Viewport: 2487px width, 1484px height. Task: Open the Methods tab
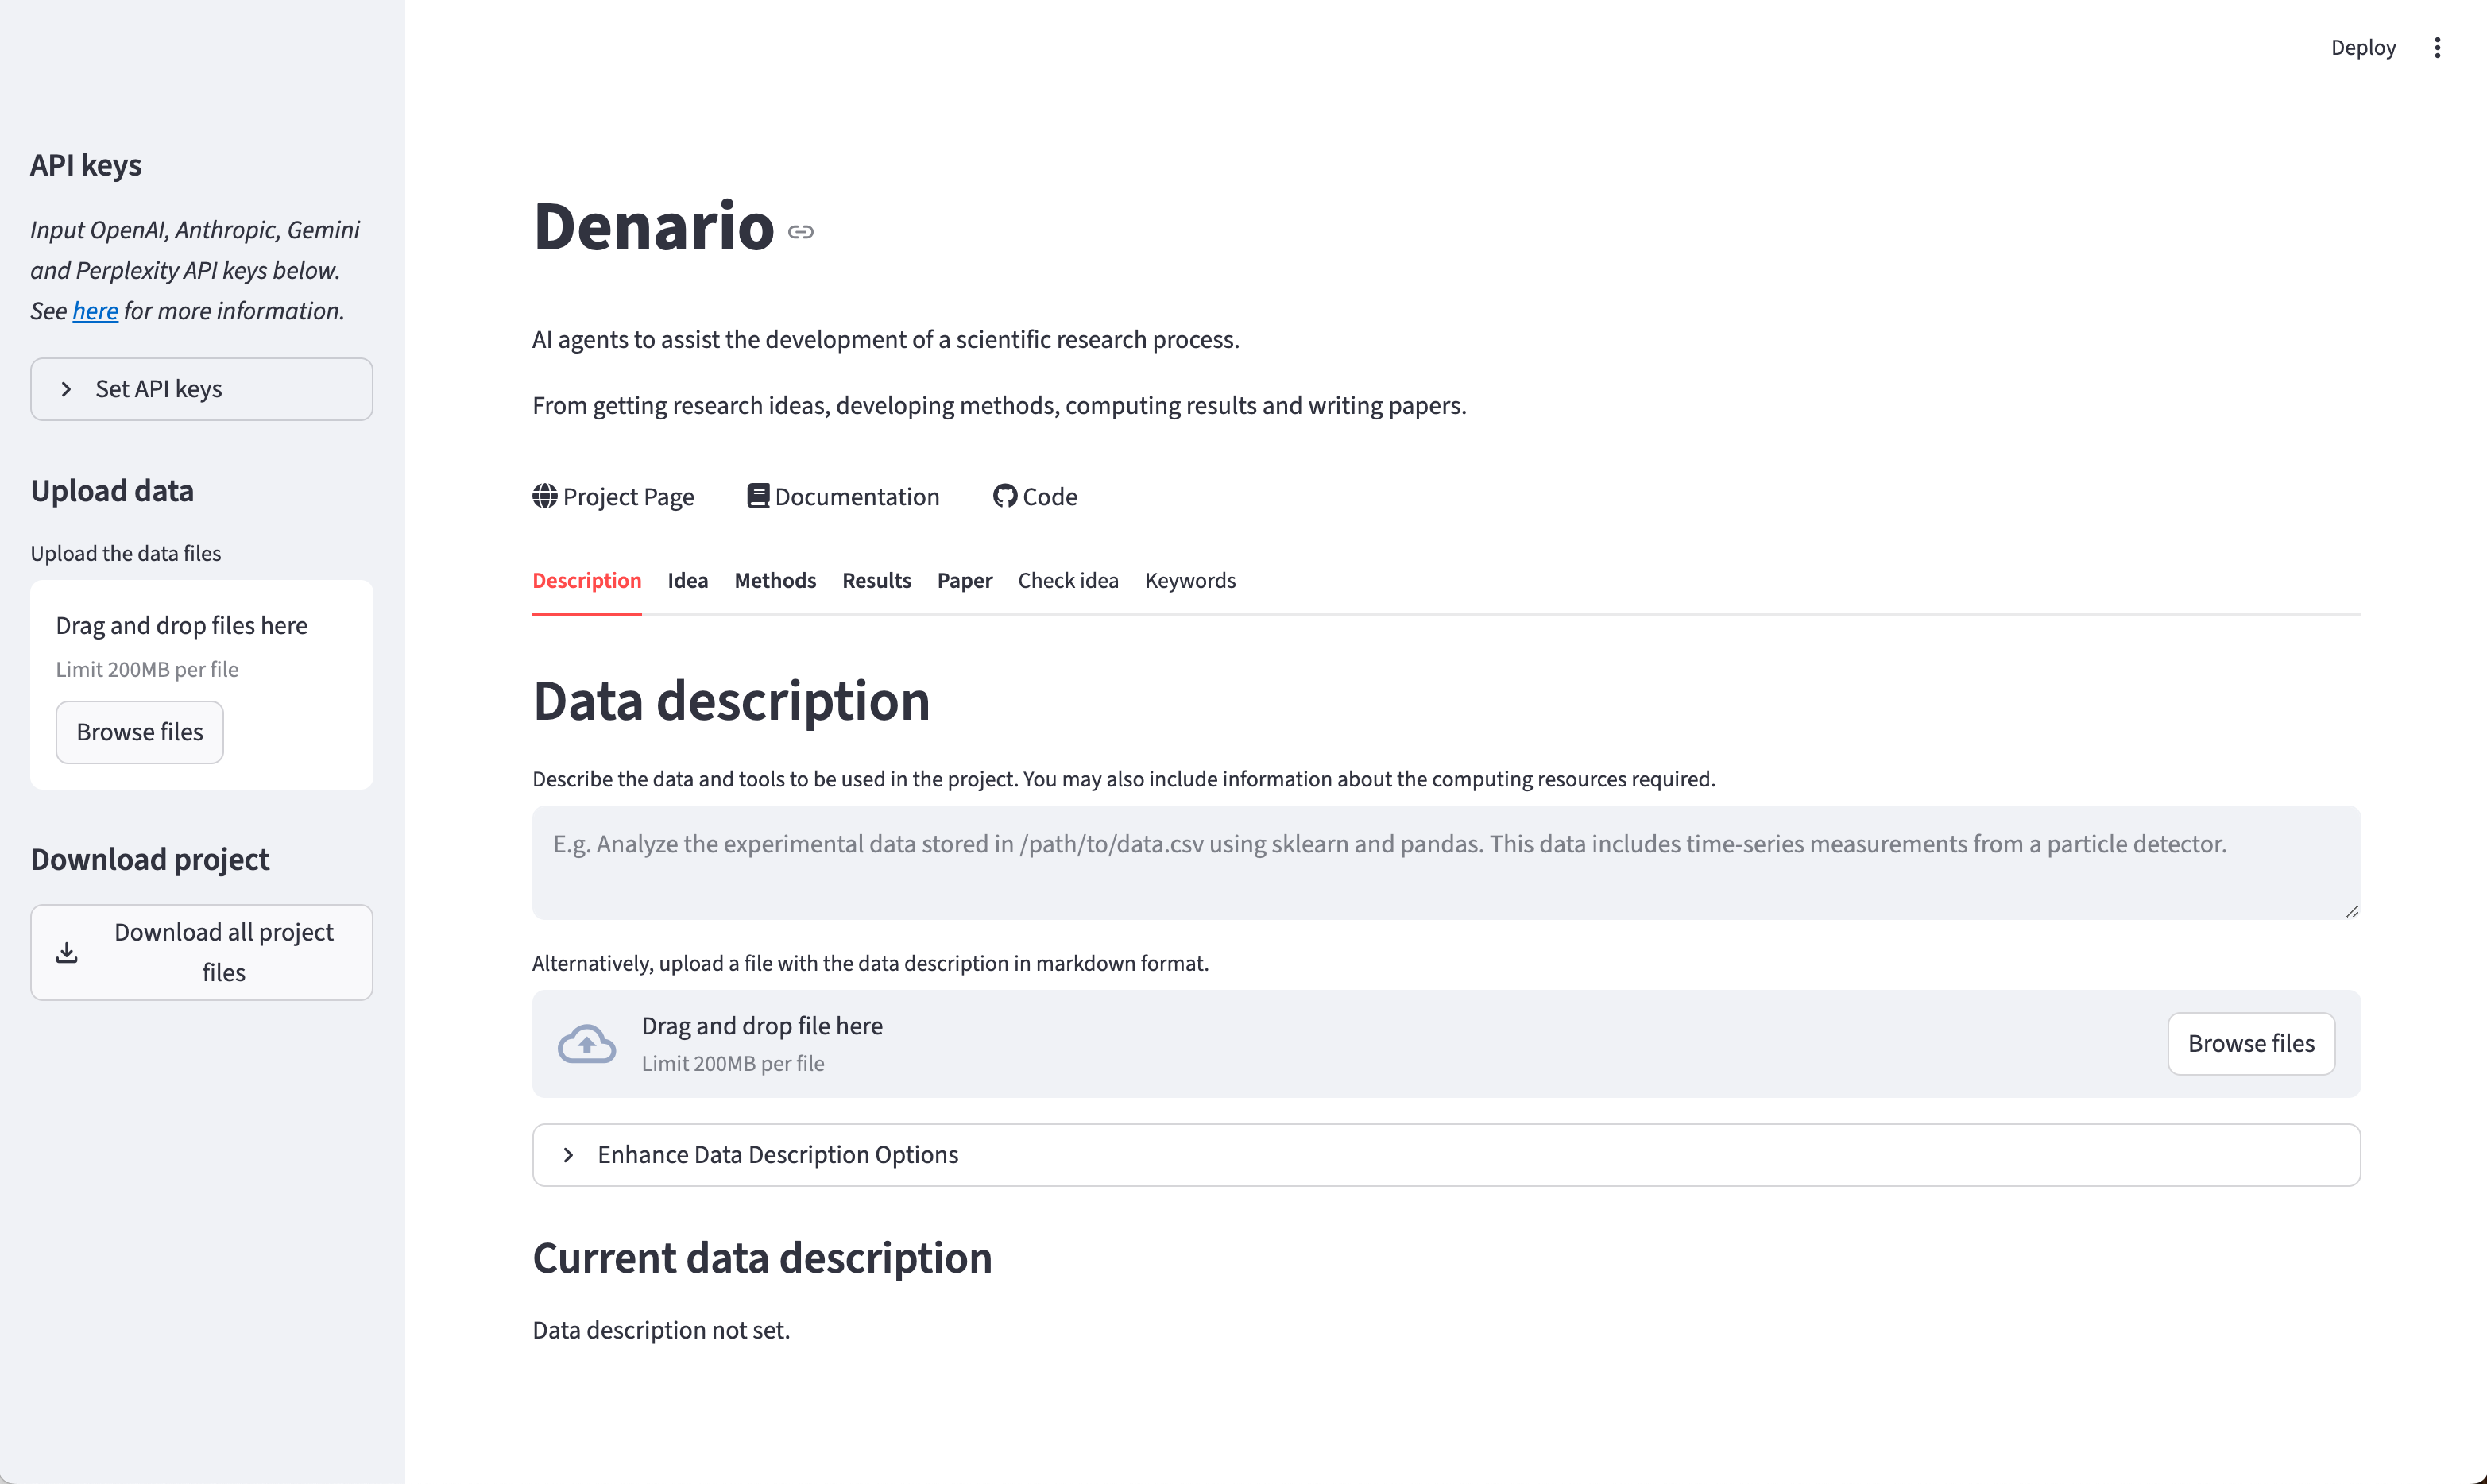(775, 581)
